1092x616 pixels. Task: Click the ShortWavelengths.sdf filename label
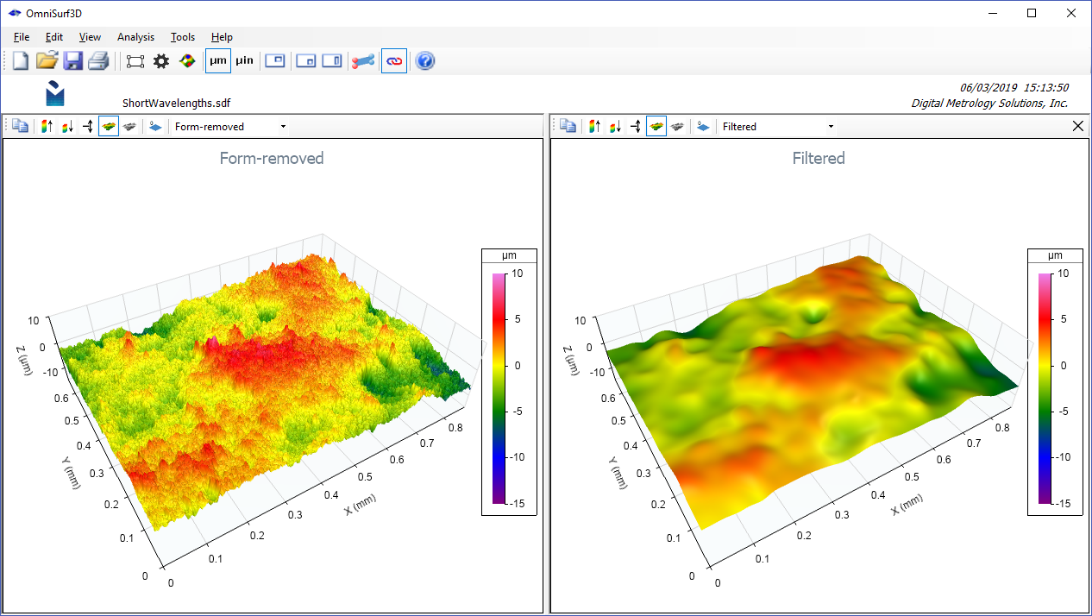tap(177, 102)
